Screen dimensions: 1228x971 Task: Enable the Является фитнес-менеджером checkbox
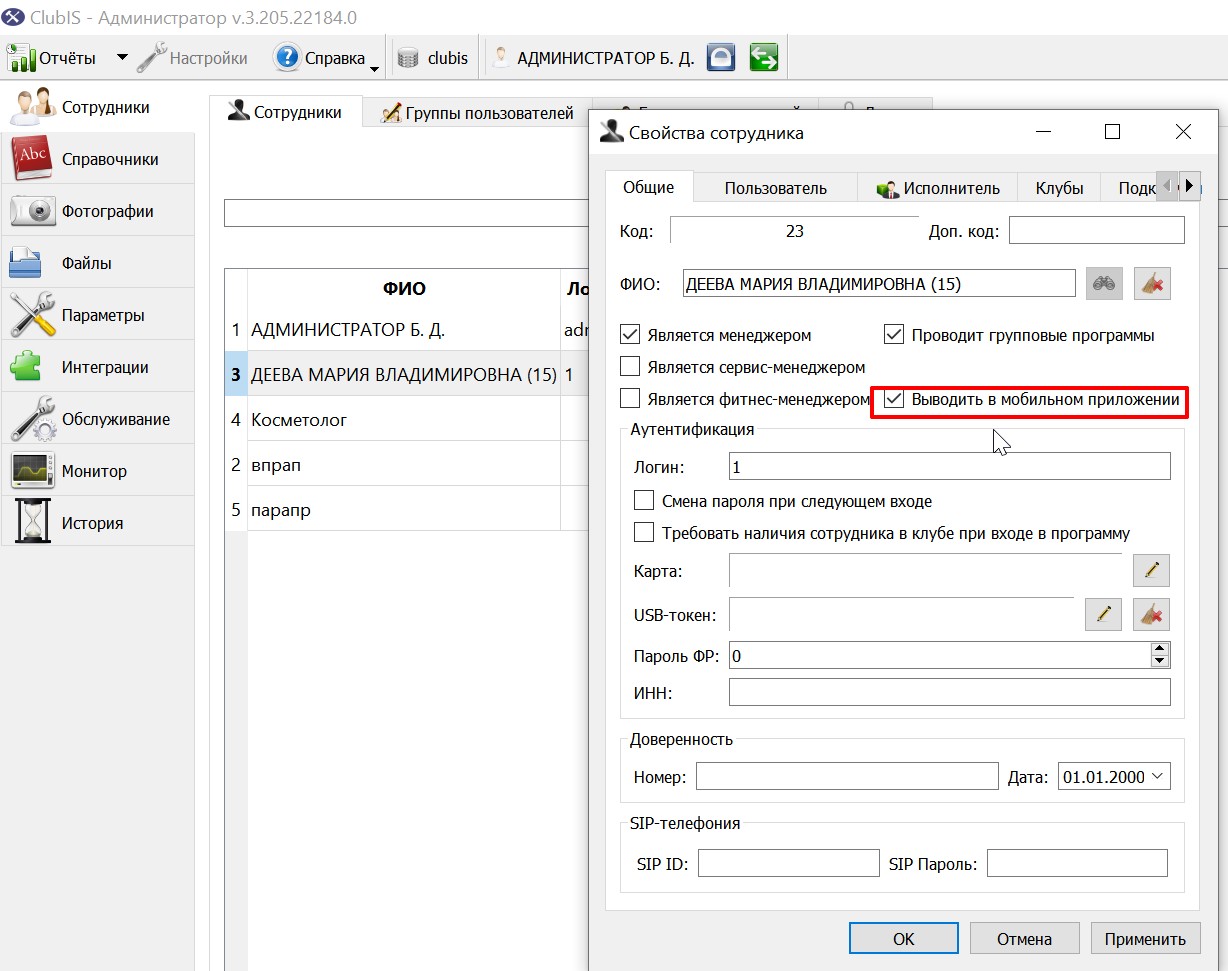tap(630, 399)
